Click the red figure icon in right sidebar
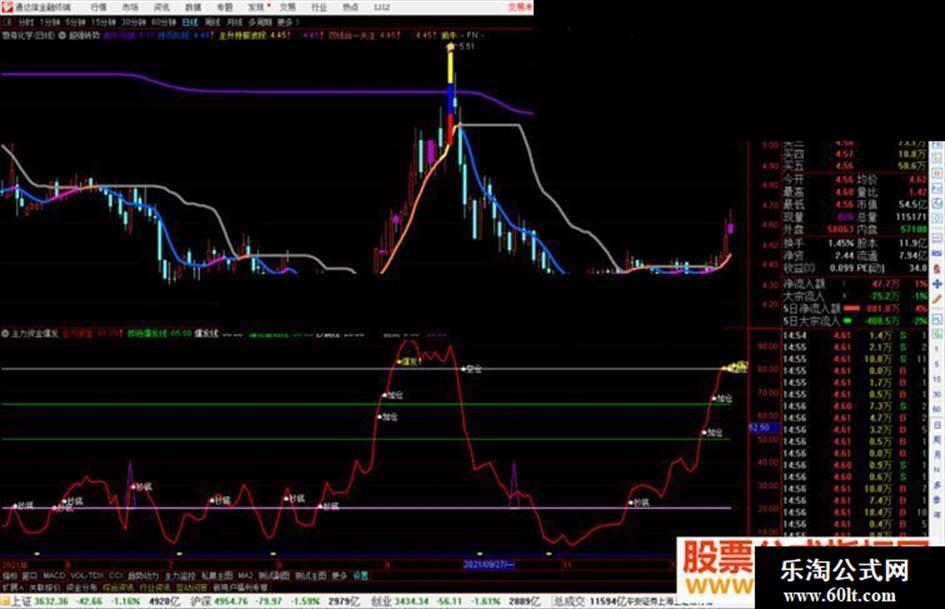The height and width of the screenshot is (609, 945). (937, 268)
